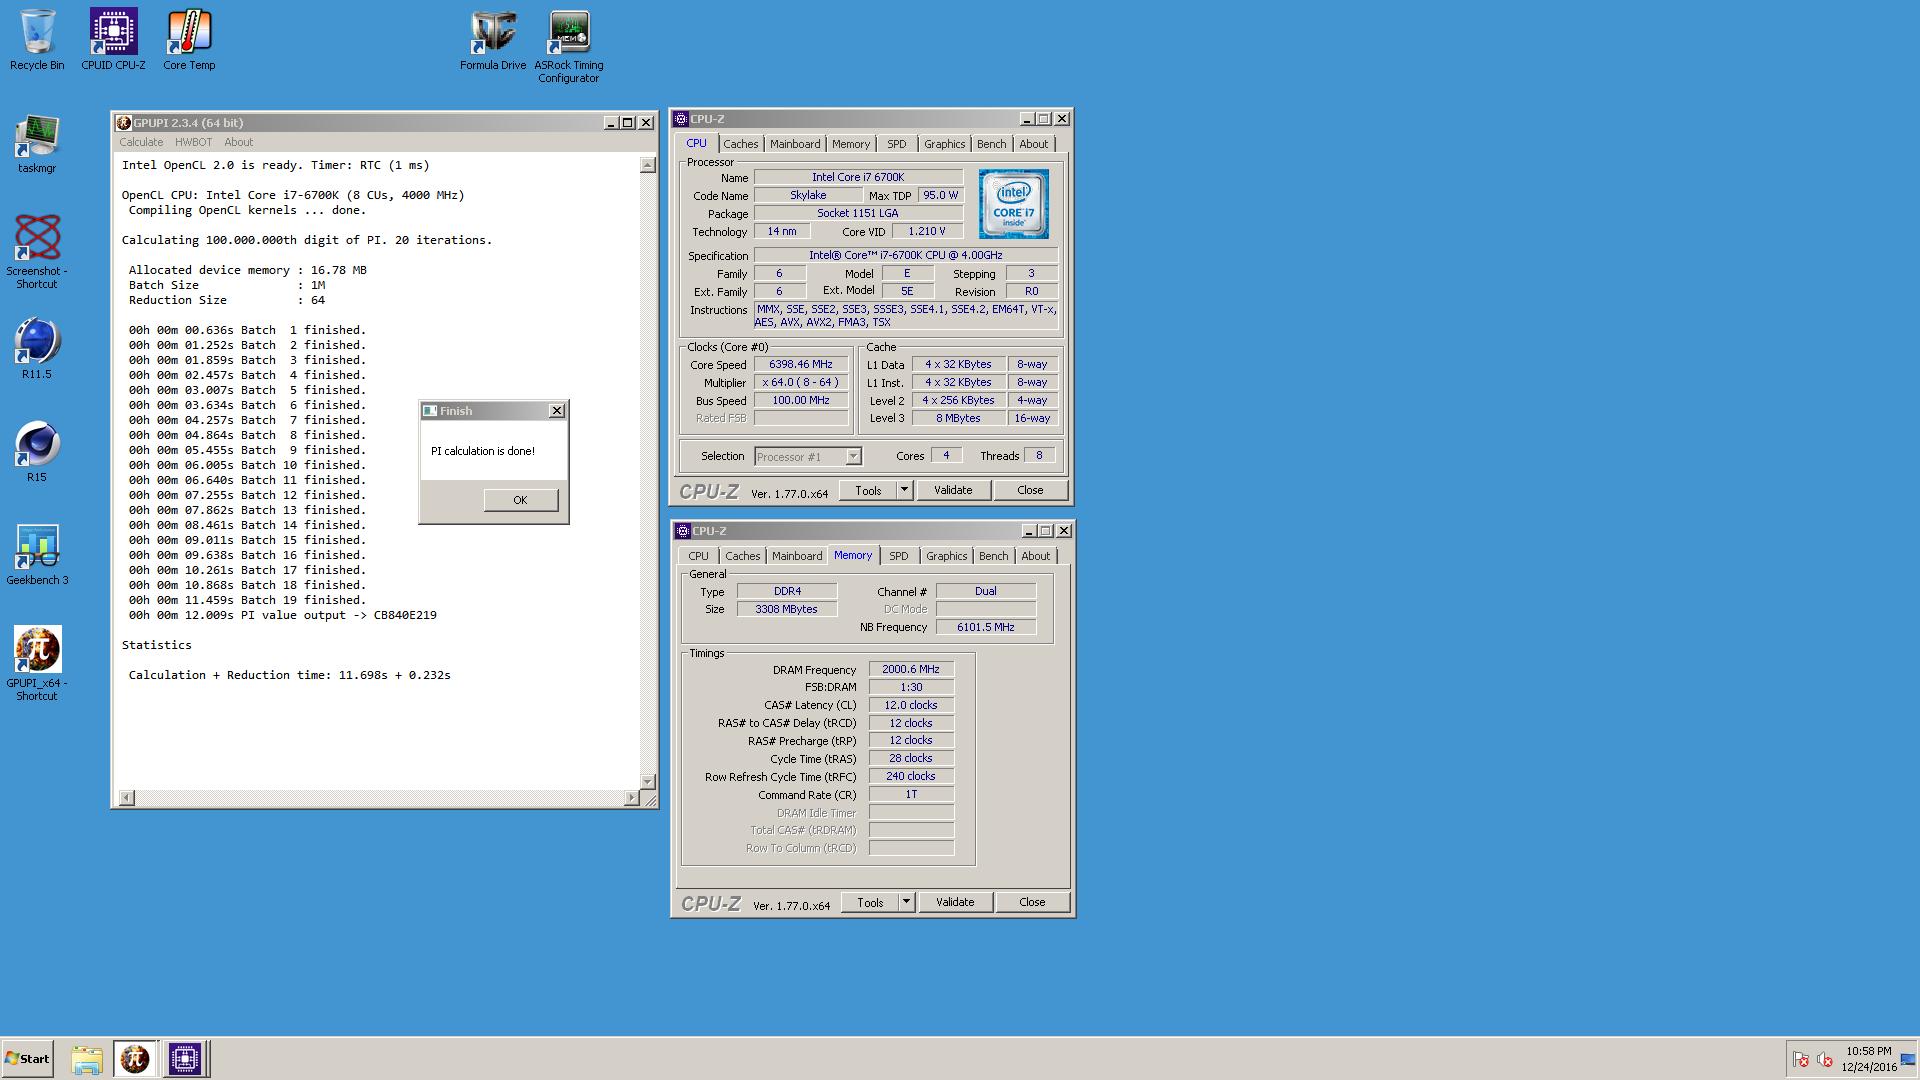Viewport: 1920px width, 1080px height.
Task: Click Tools button in upper CPU-Z window
Action: click(868, 490)
